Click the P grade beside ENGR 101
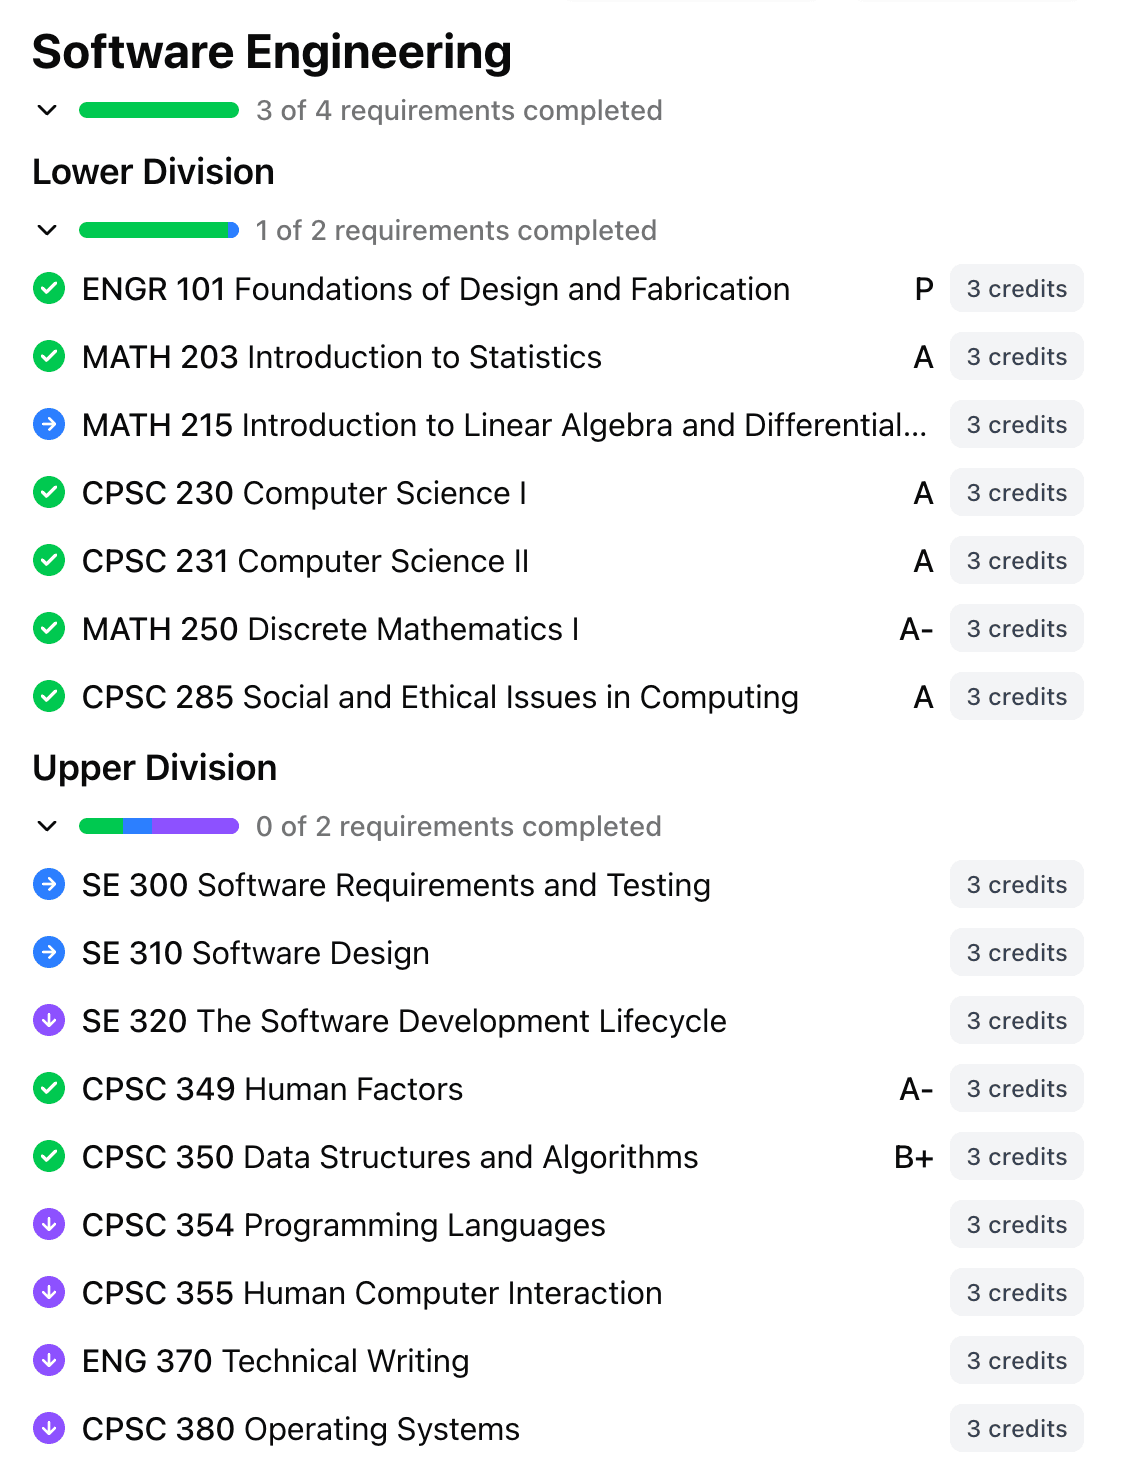 click(x=923, y=288)
